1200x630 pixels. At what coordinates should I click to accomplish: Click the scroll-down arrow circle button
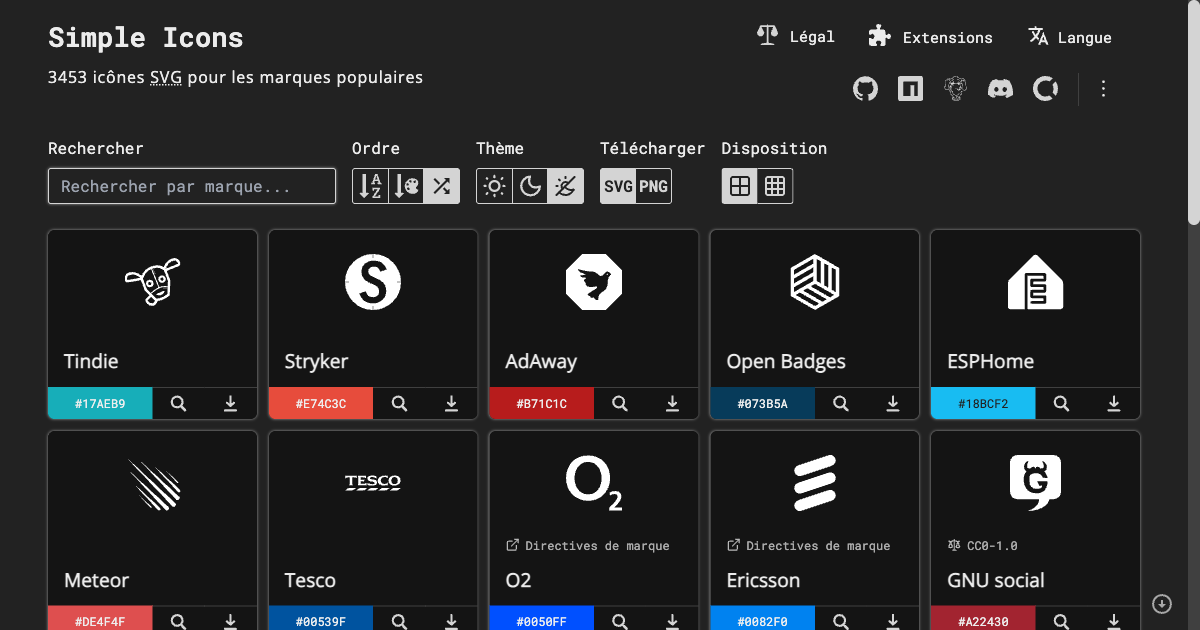tap(1162, 603)
